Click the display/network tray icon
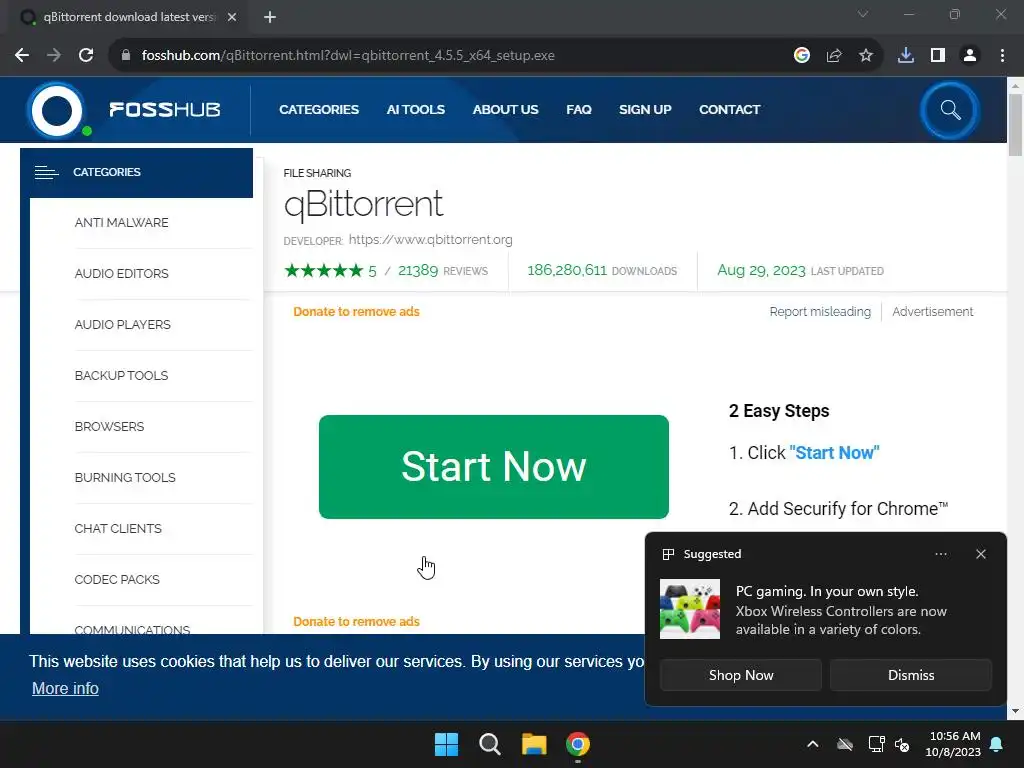Viewport: 1024px width, 768px height. pos(876,744)
